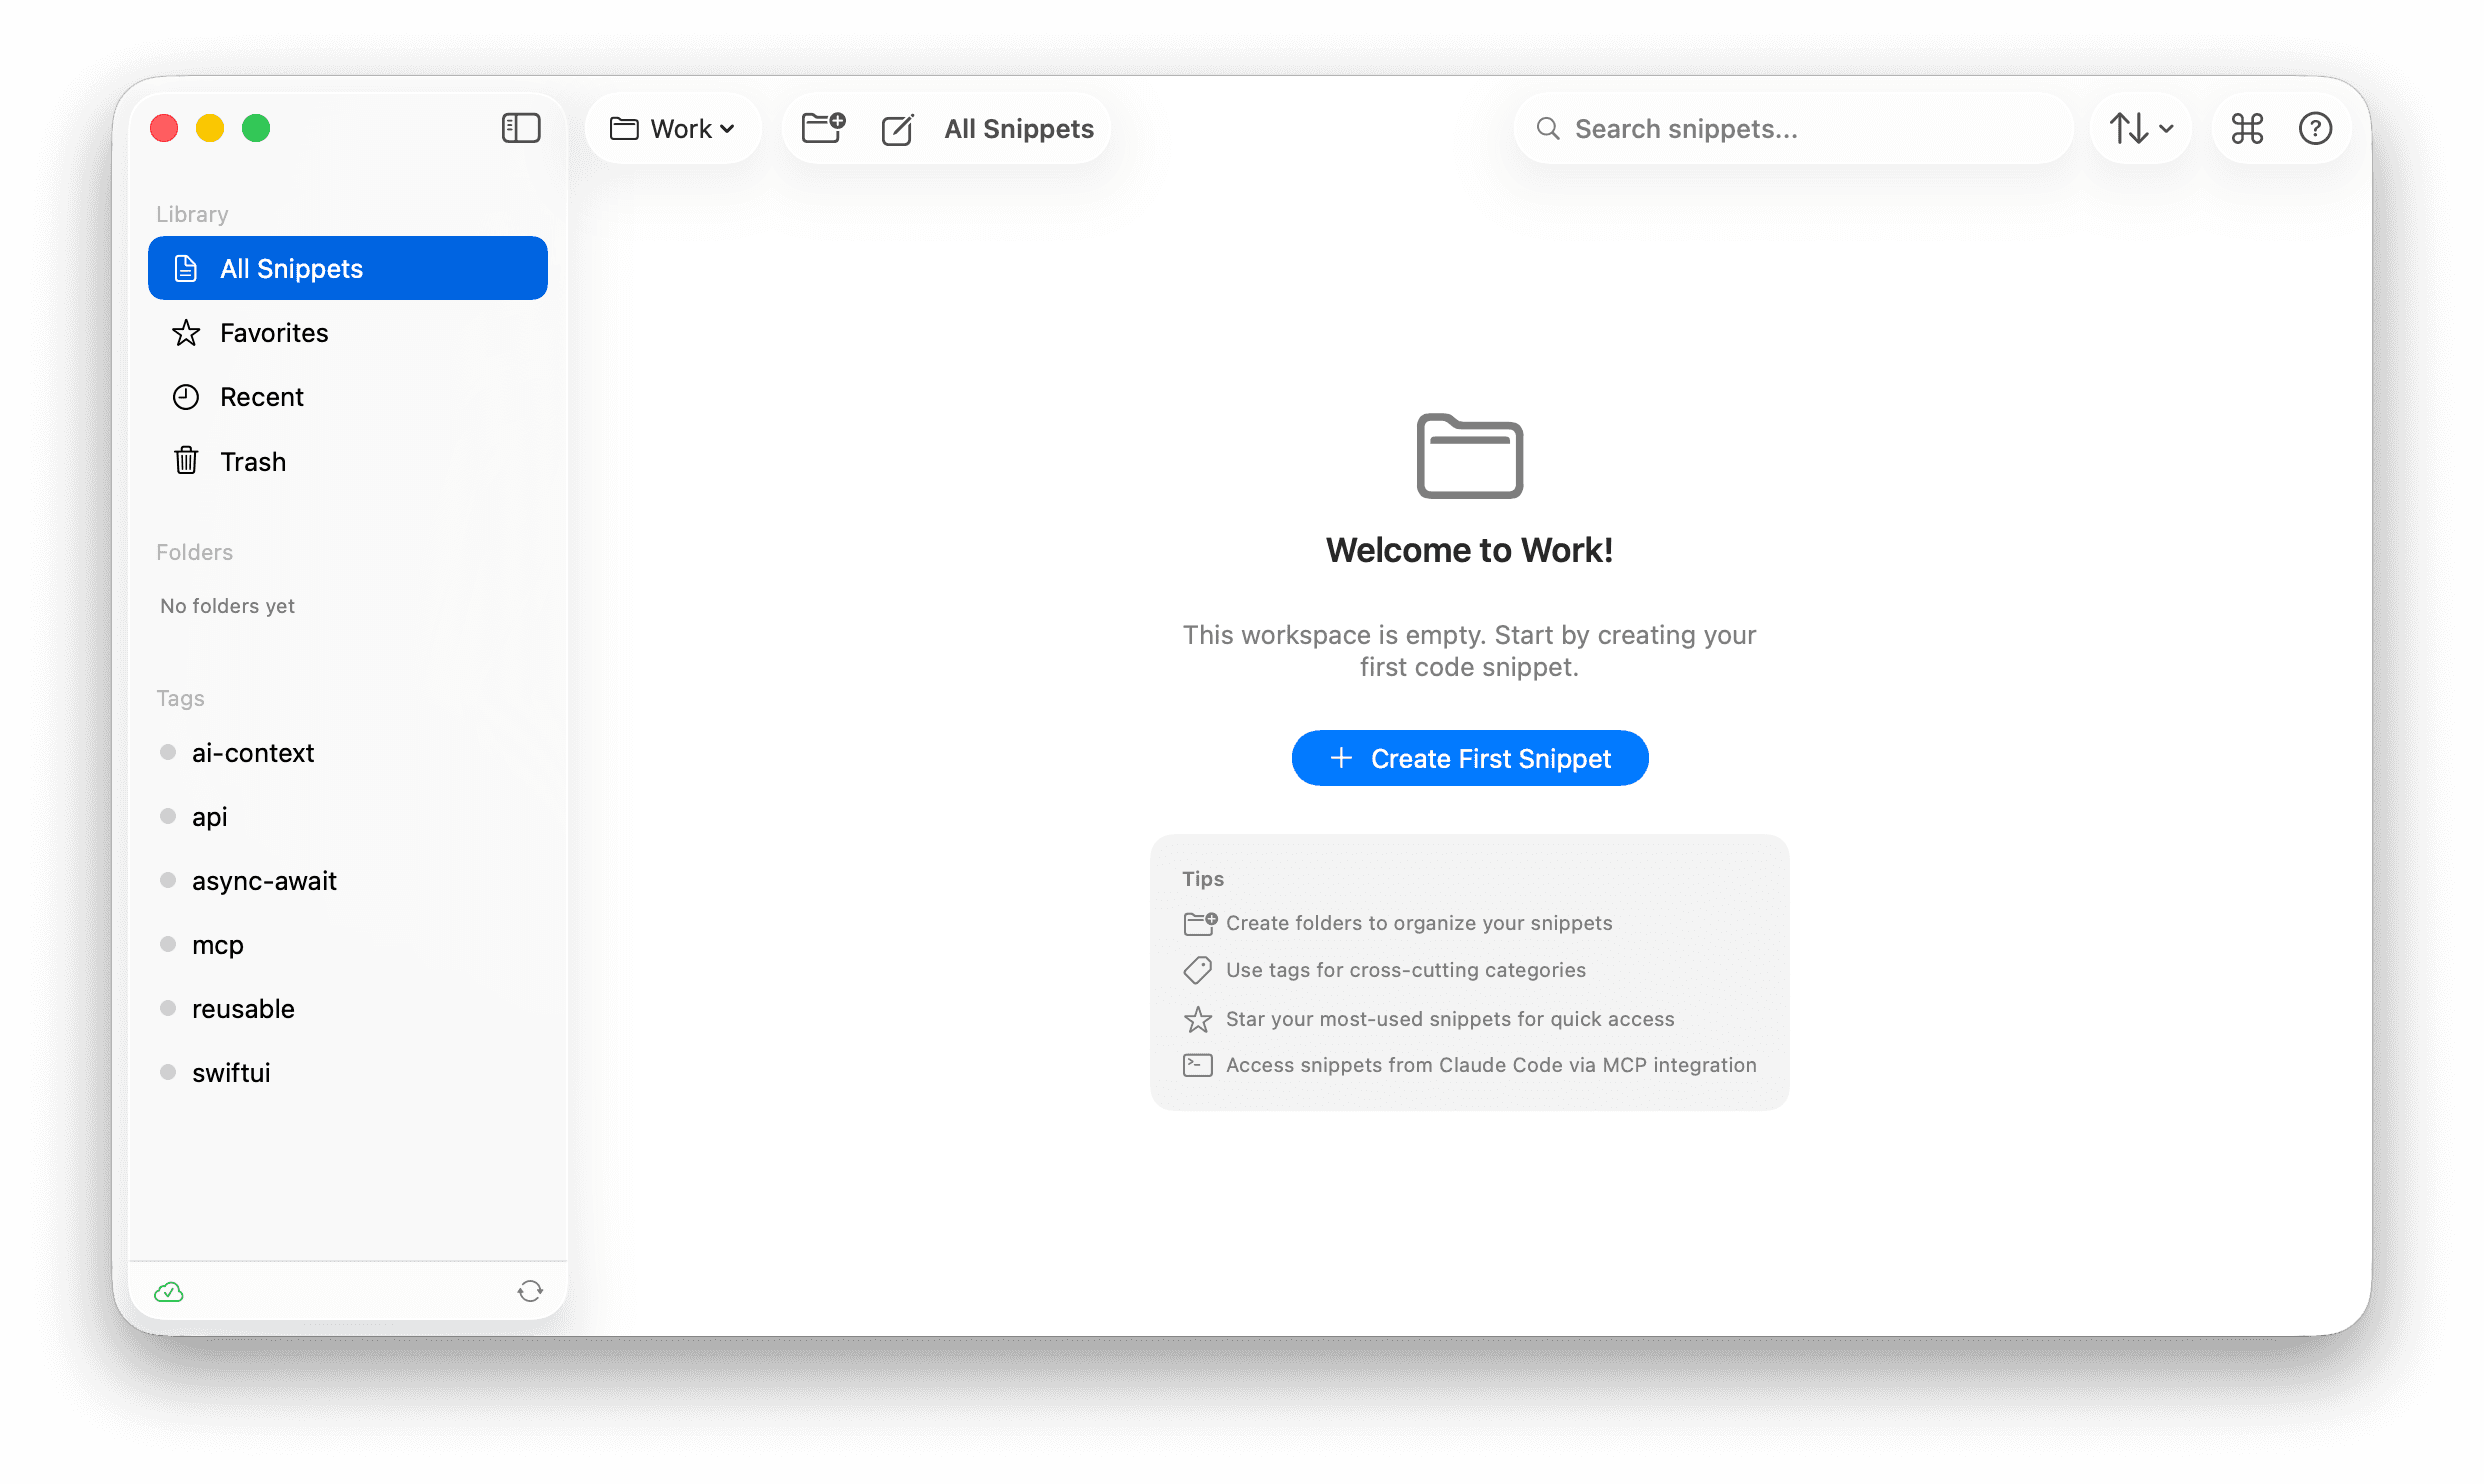2484x1484 pixels.
Task: Click the sync refresh icon at bottom
Action: pyautogui.click(x=531, y=1291)
